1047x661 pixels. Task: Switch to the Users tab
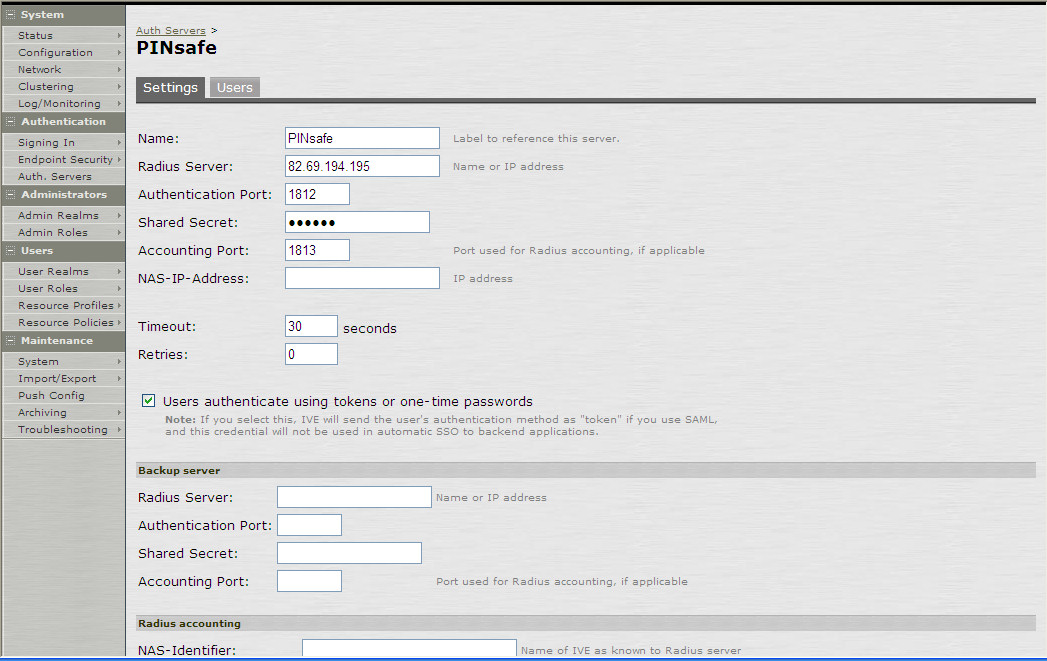pyautogui.click(x=234, y=87)
